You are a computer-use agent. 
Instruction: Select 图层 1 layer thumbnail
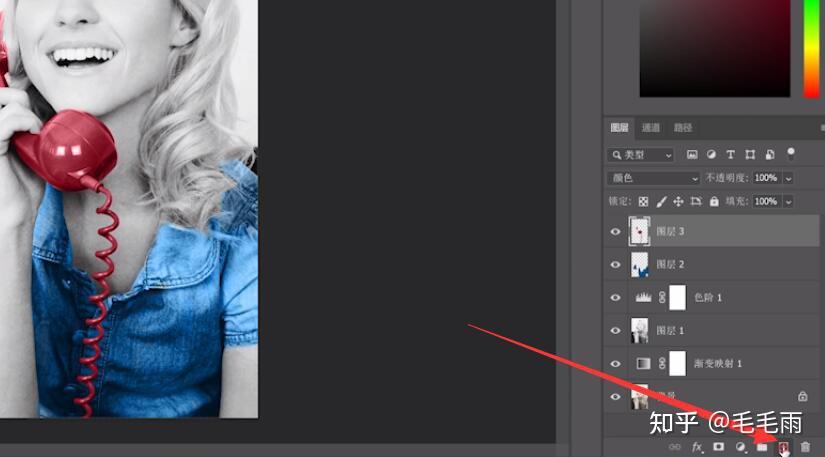click(x=639, y=331)
